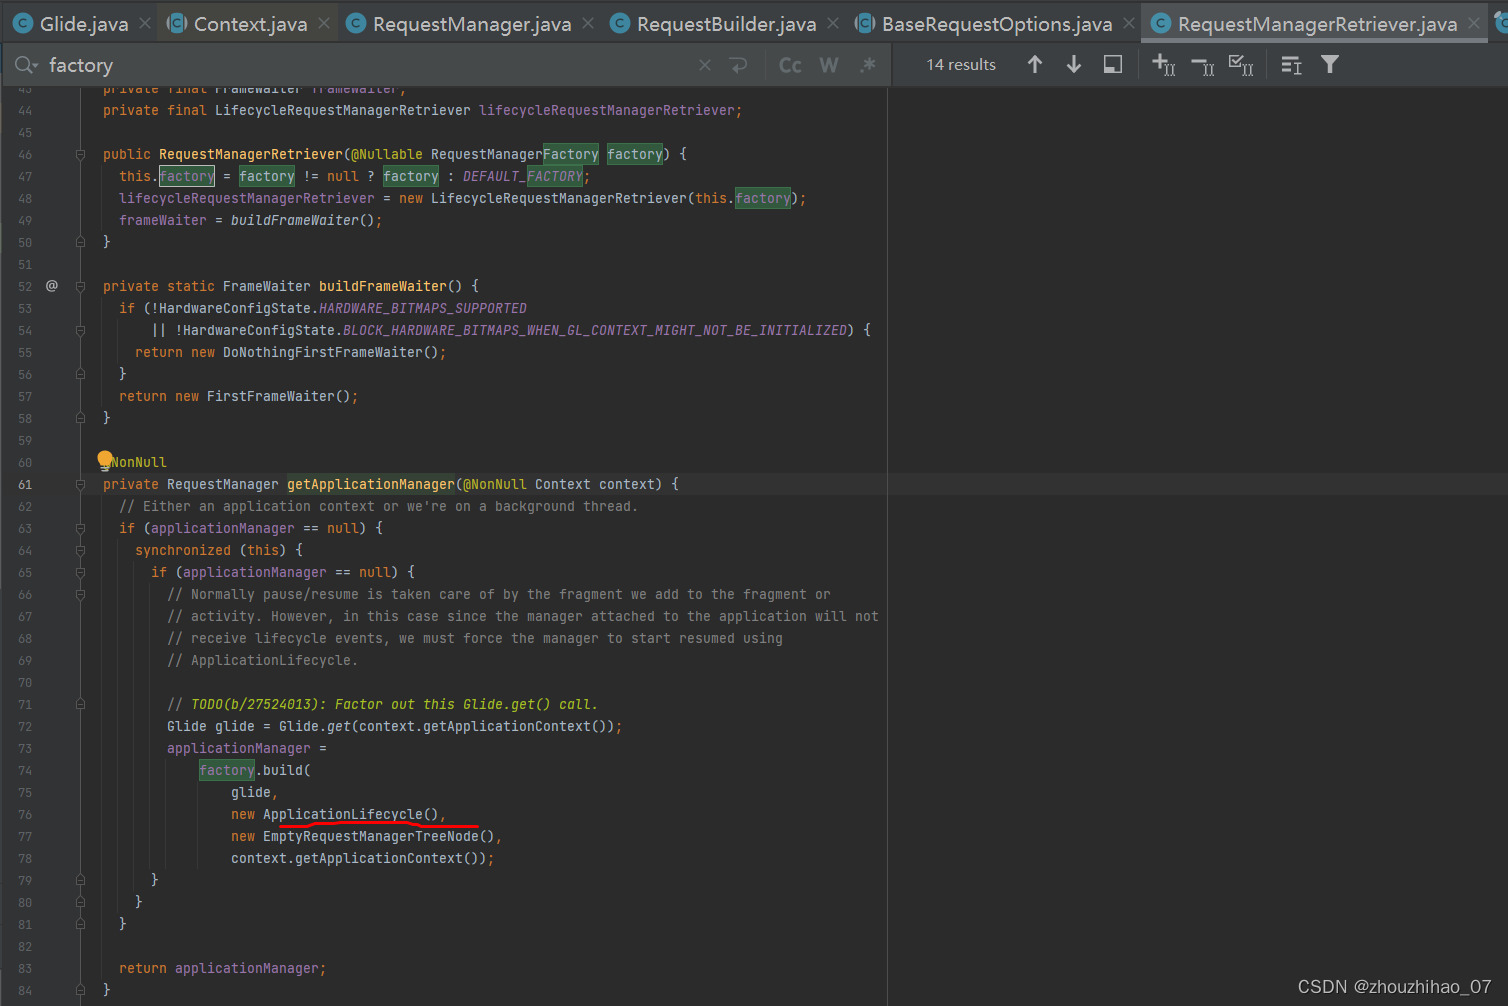This screenshot has width=1508, height=1006.
Task: Open search results in Find window
Action: click(x=1113, y=65)
